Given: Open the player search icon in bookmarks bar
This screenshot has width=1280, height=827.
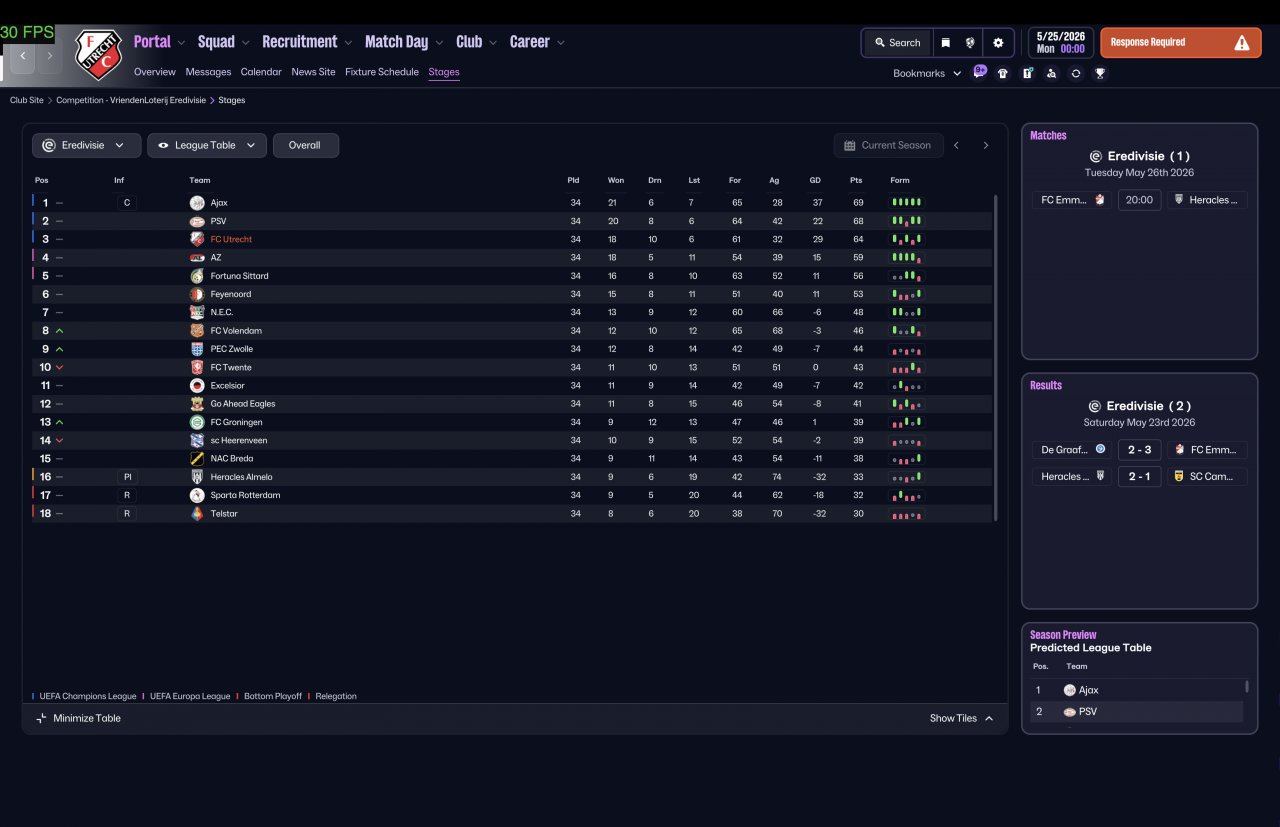Looking at the screenshot, I should point(1051,73).
